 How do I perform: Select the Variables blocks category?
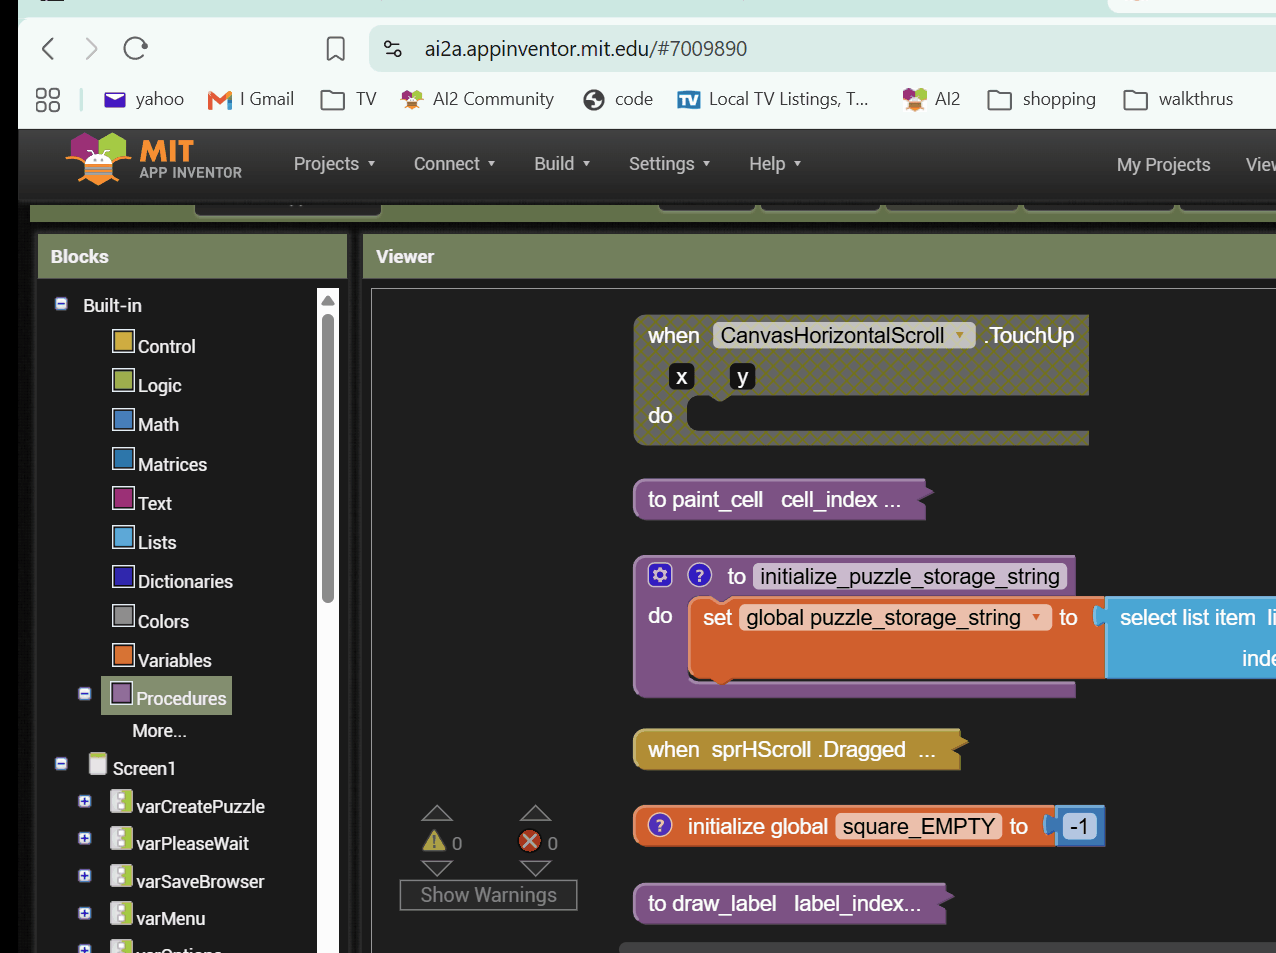click(x=162, y=658)
